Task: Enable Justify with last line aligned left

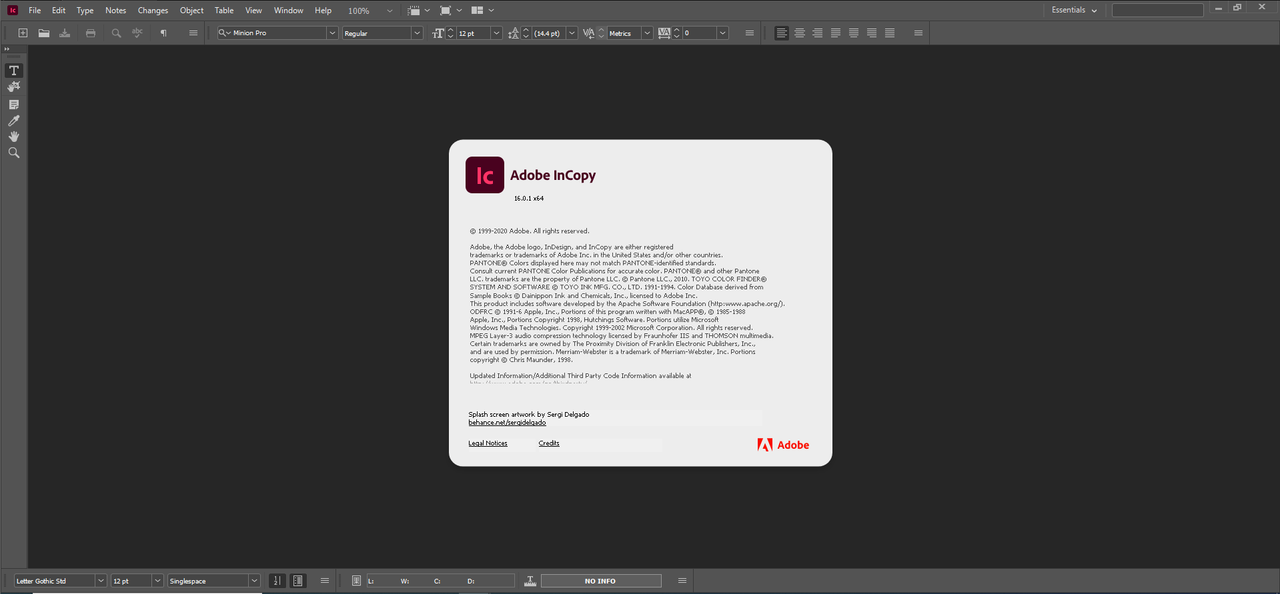Action: 835,33
